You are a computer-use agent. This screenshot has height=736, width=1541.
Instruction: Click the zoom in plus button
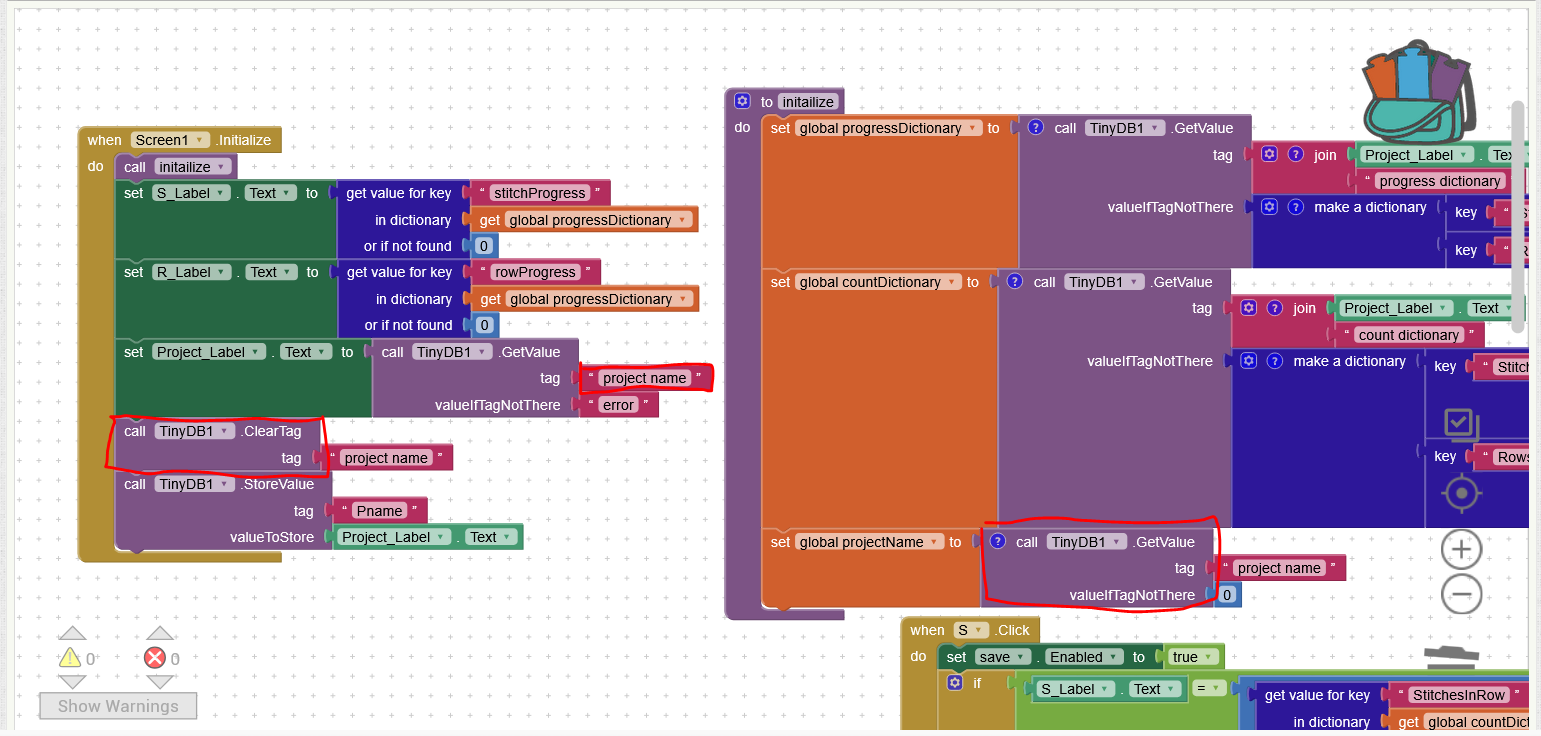coord(1461,549)
